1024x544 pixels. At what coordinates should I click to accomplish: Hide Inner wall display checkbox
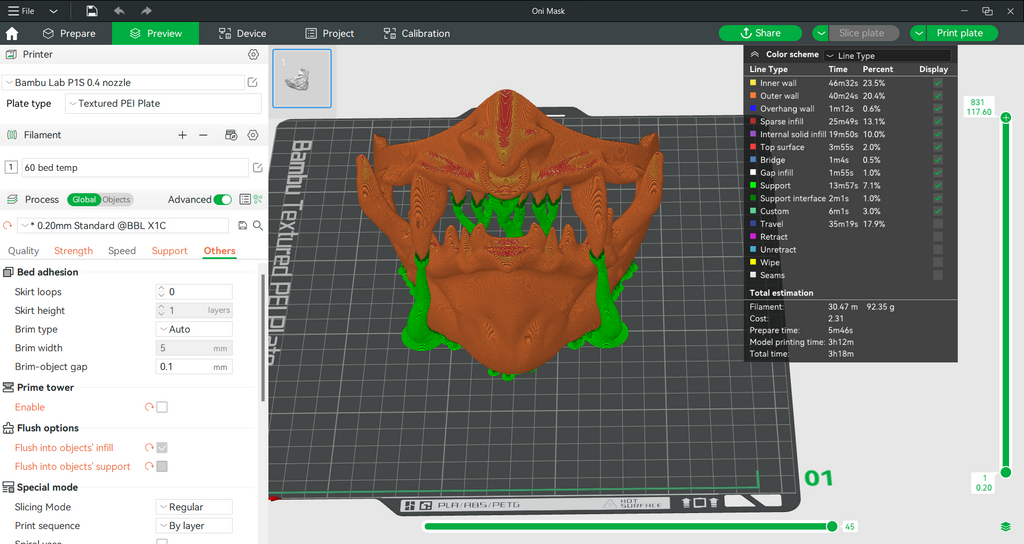tap(938, 83)
